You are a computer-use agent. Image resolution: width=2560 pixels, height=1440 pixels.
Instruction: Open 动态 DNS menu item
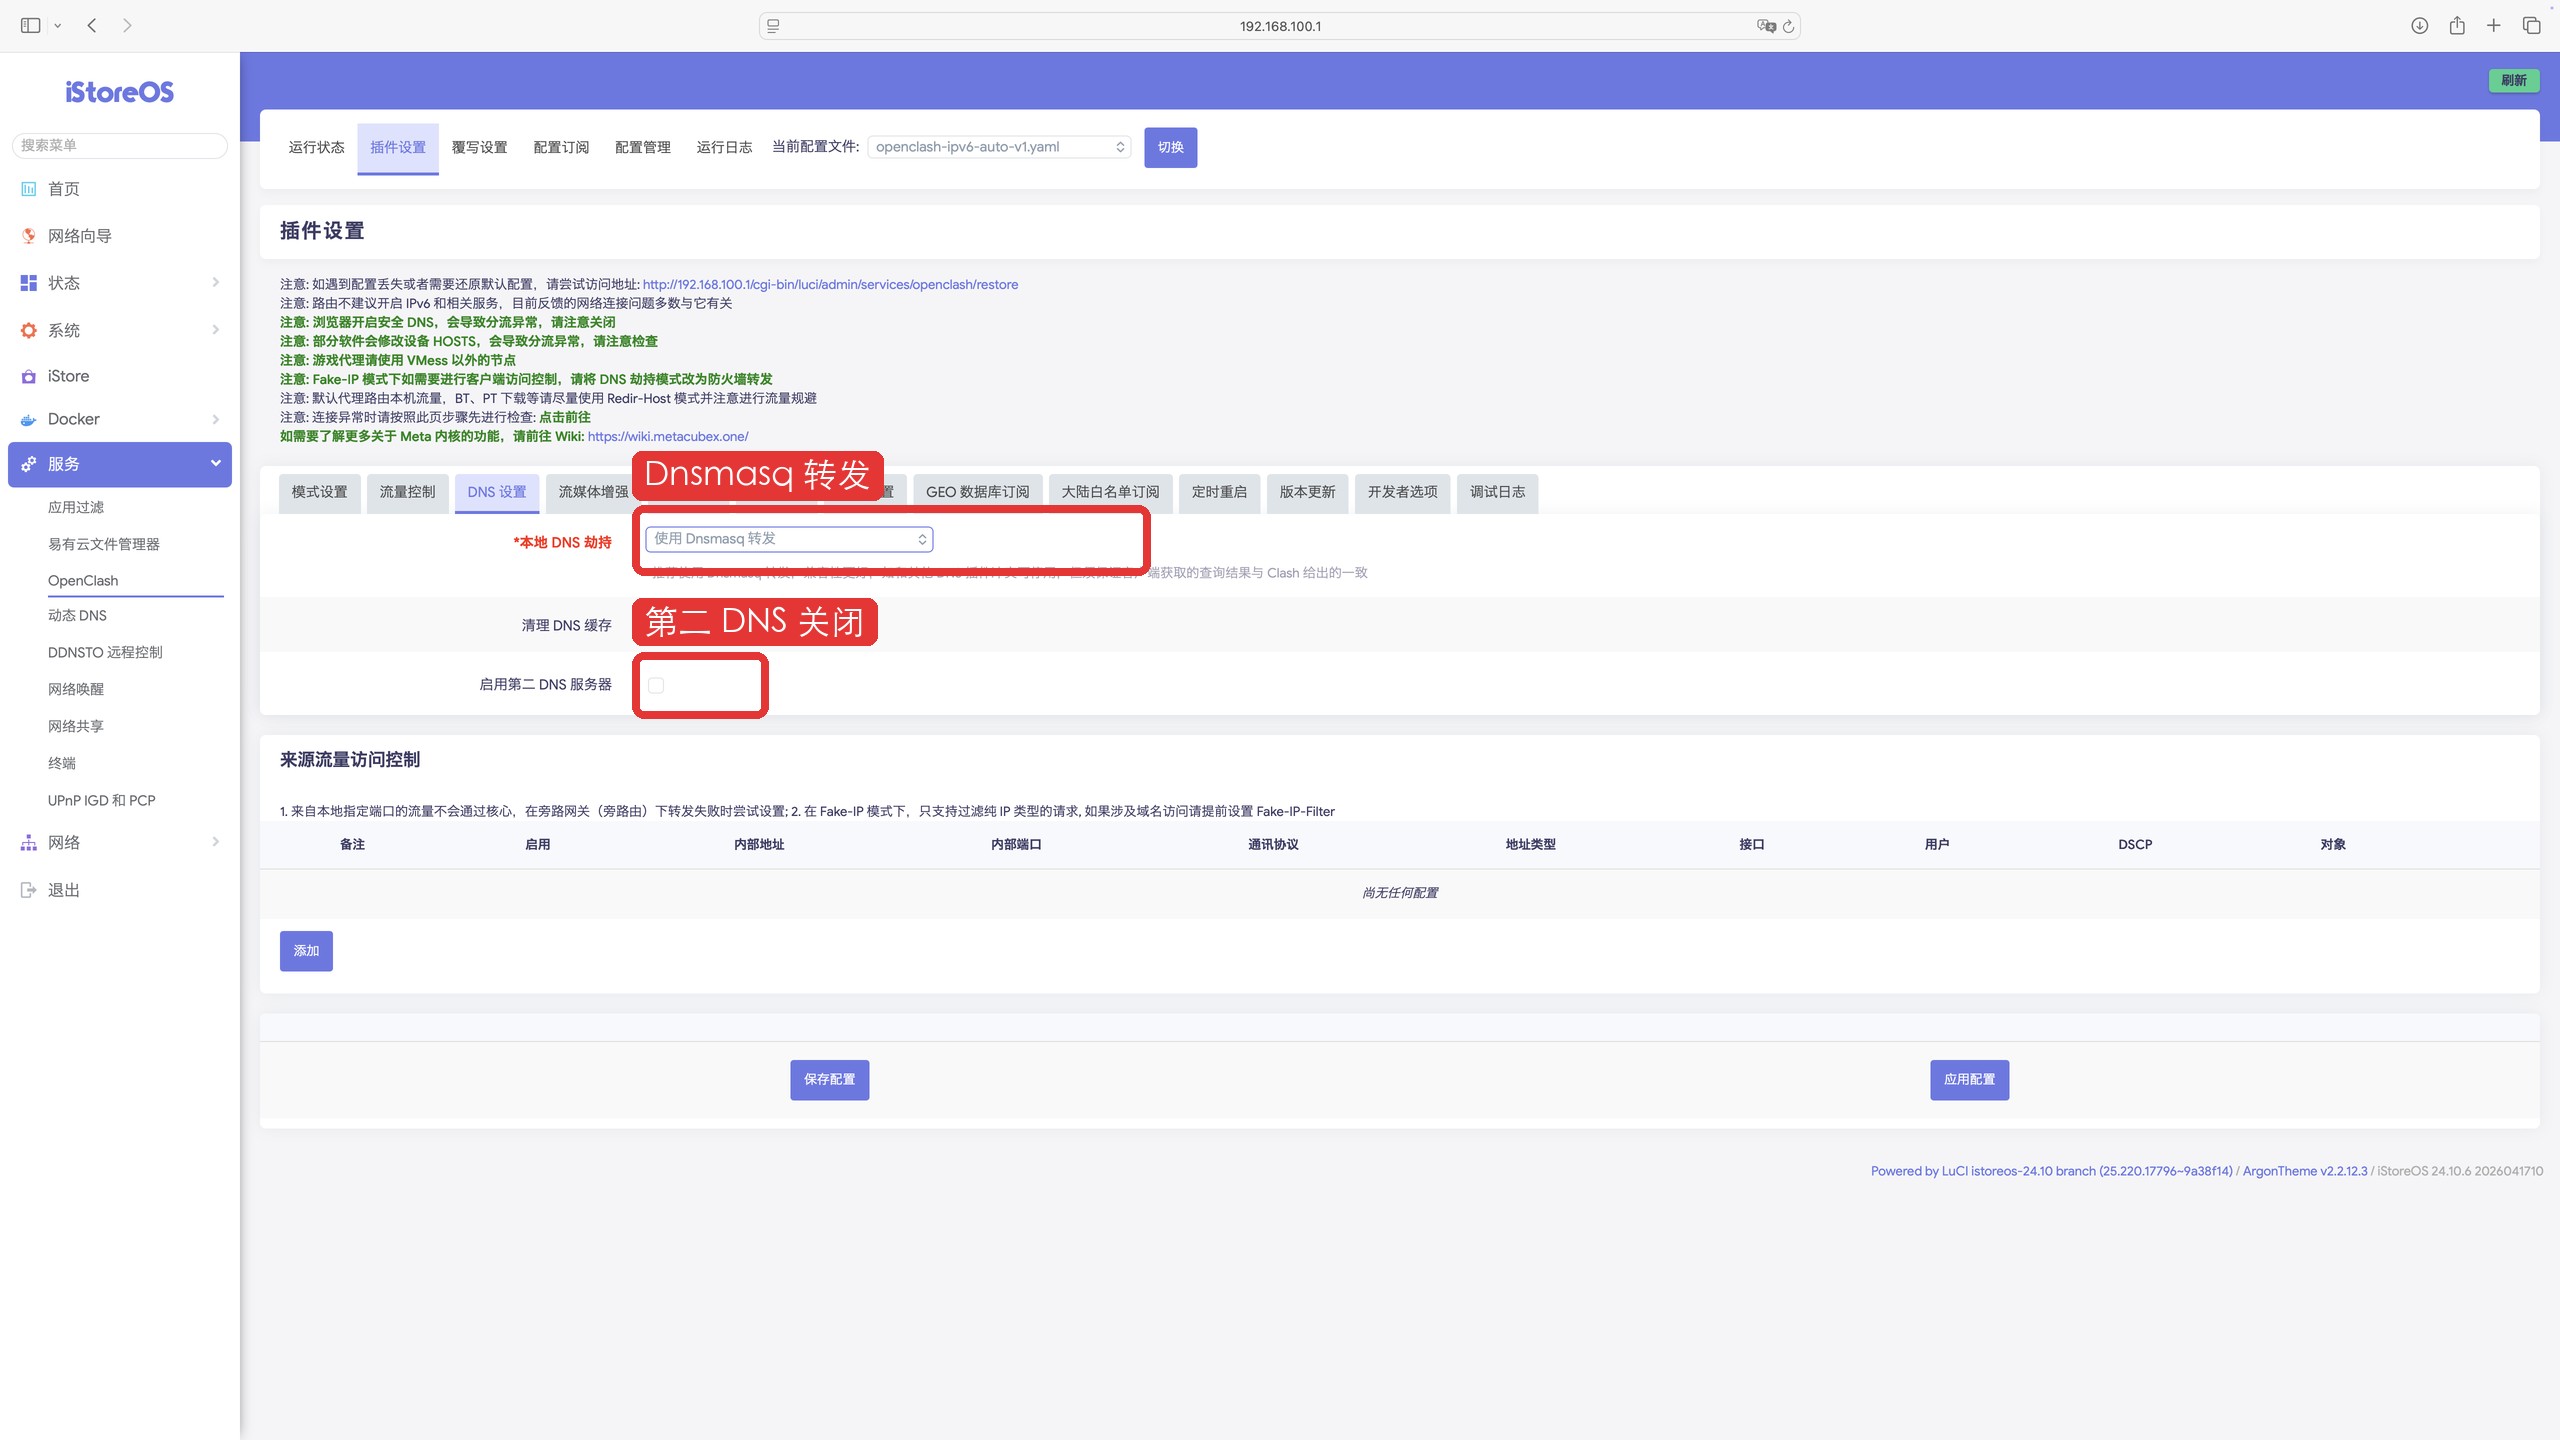pos(77,616)
